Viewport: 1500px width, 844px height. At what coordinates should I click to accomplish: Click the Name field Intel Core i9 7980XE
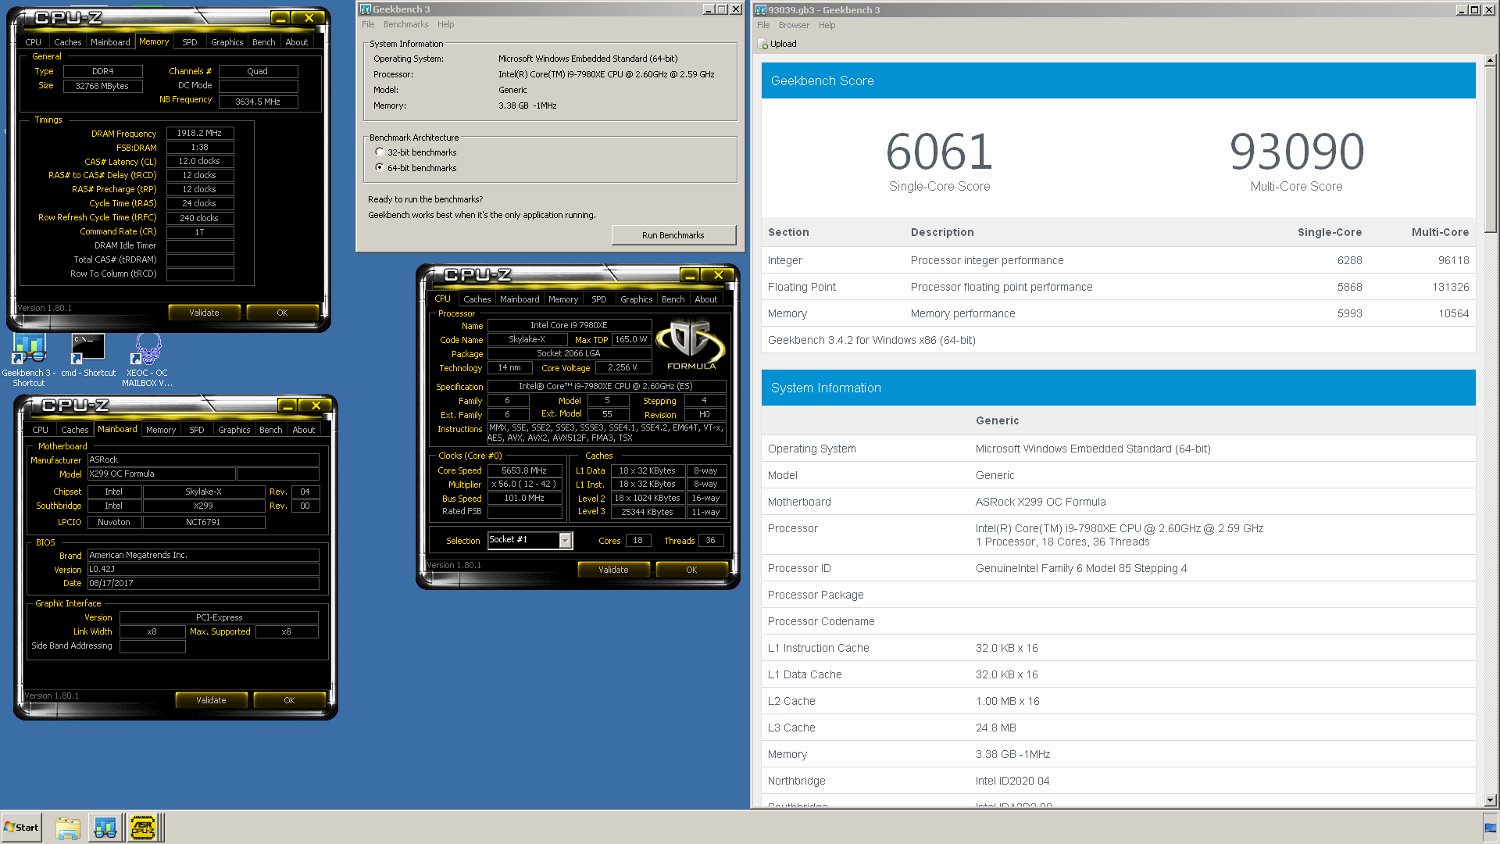(x=569, y=325)
